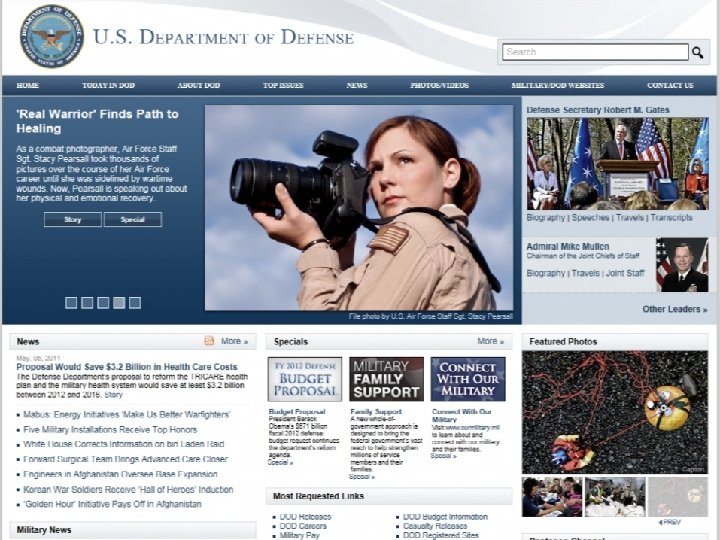Click the Story button in the feature
This screenshot has height=540, width=720.
[x=73, y=219]
